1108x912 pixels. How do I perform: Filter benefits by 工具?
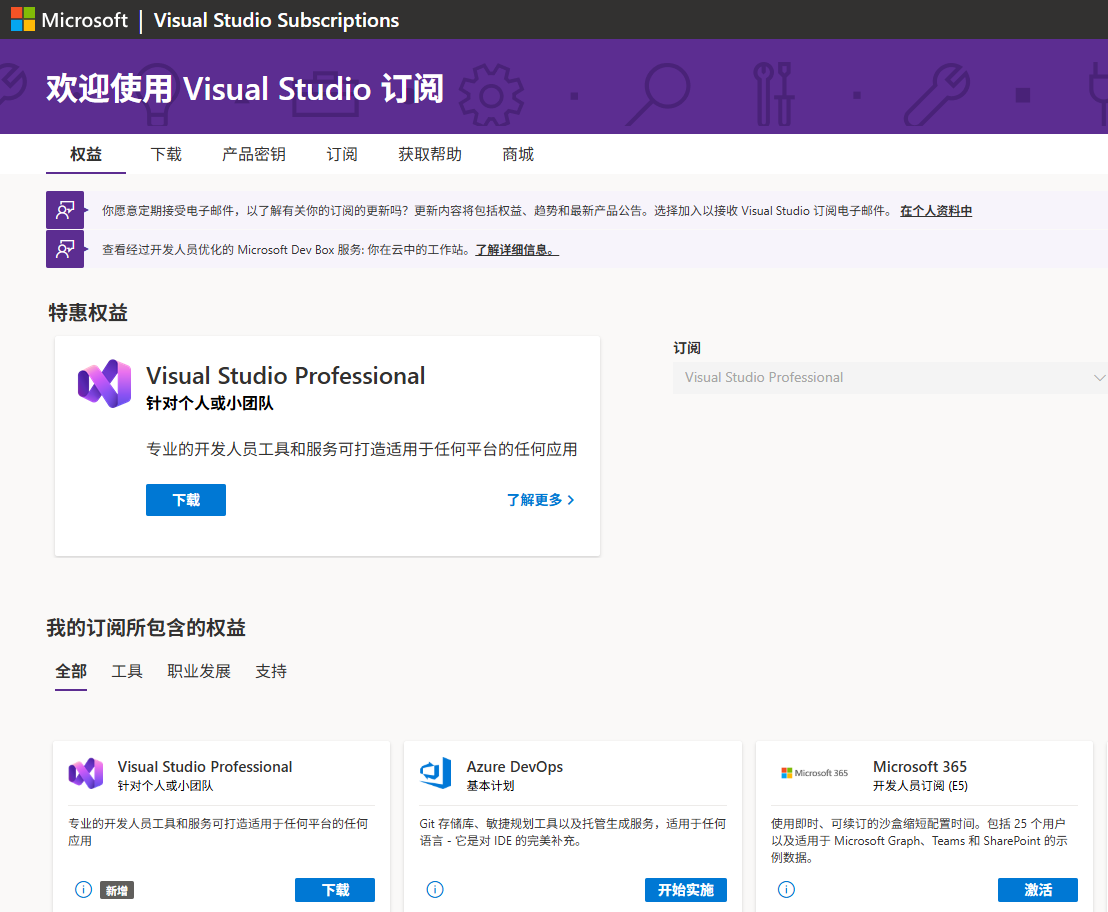pos(127,671)
